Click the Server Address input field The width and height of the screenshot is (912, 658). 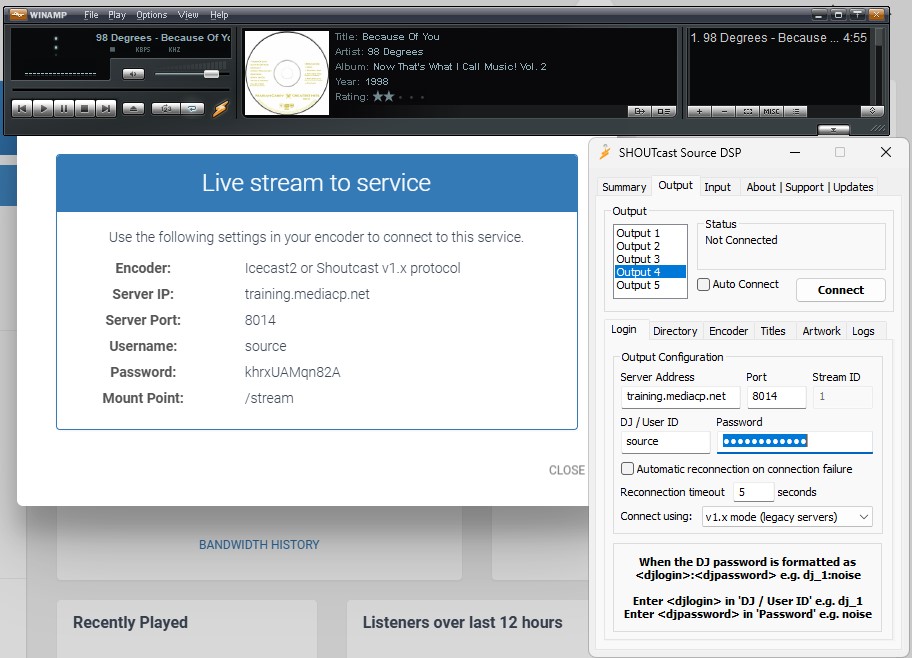(x=680, y=397)
